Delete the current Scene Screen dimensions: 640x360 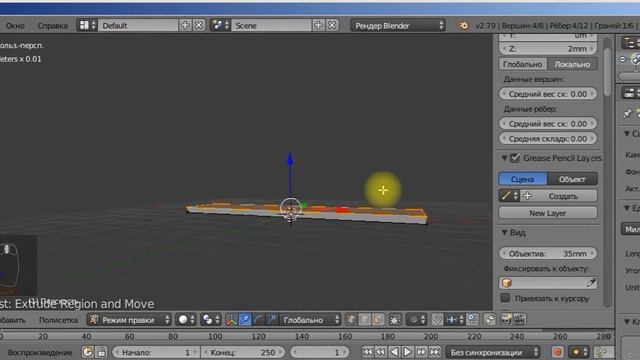point(332,25)
